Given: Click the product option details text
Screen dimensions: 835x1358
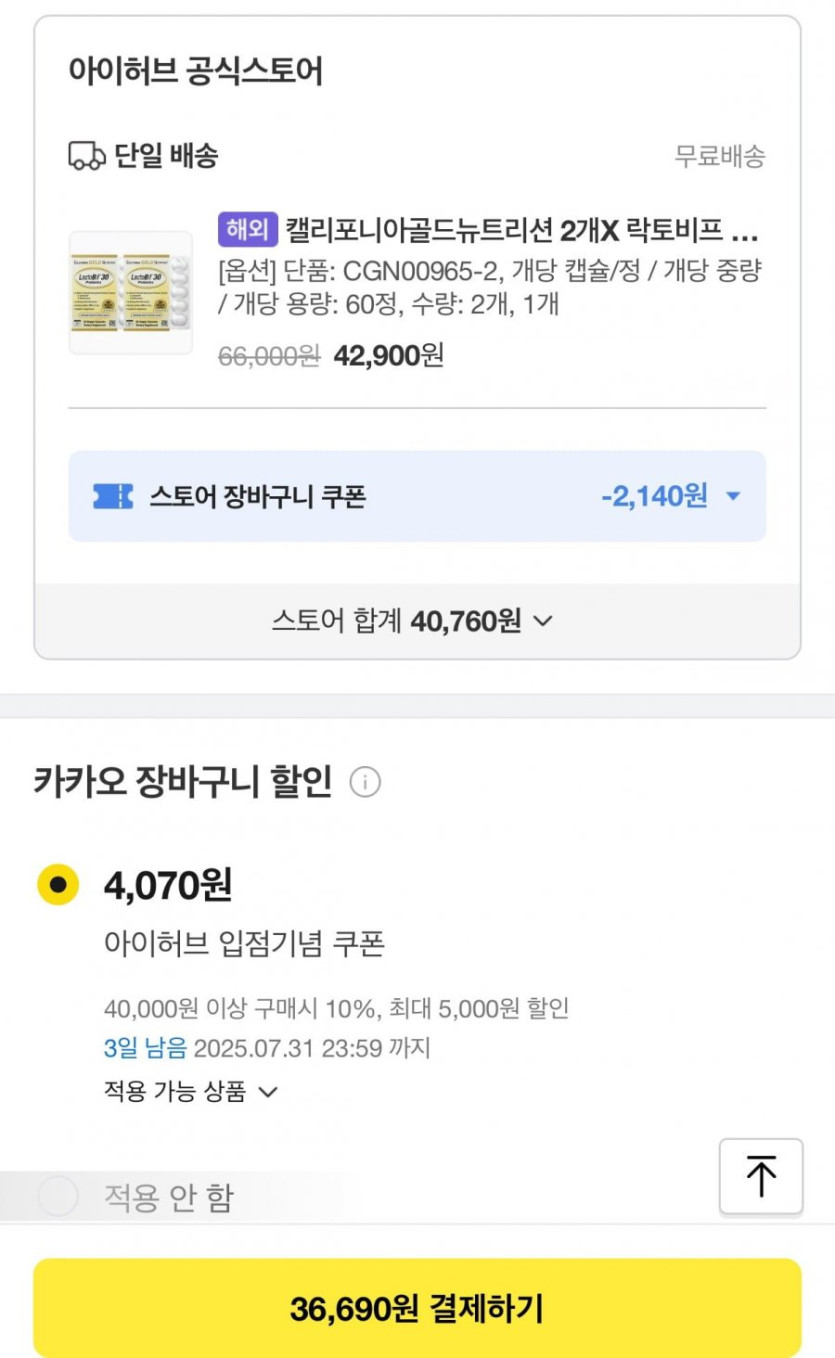Looking at the screenshot, I should pyautogui.click(x=488, y=288).
